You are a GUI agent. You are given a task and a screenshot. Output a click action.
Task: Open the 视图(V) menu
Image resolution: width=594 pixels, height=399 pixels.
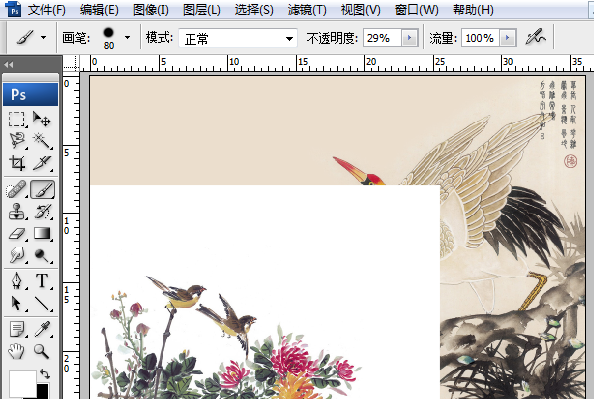pyautogui.click(x=360, y=9)
